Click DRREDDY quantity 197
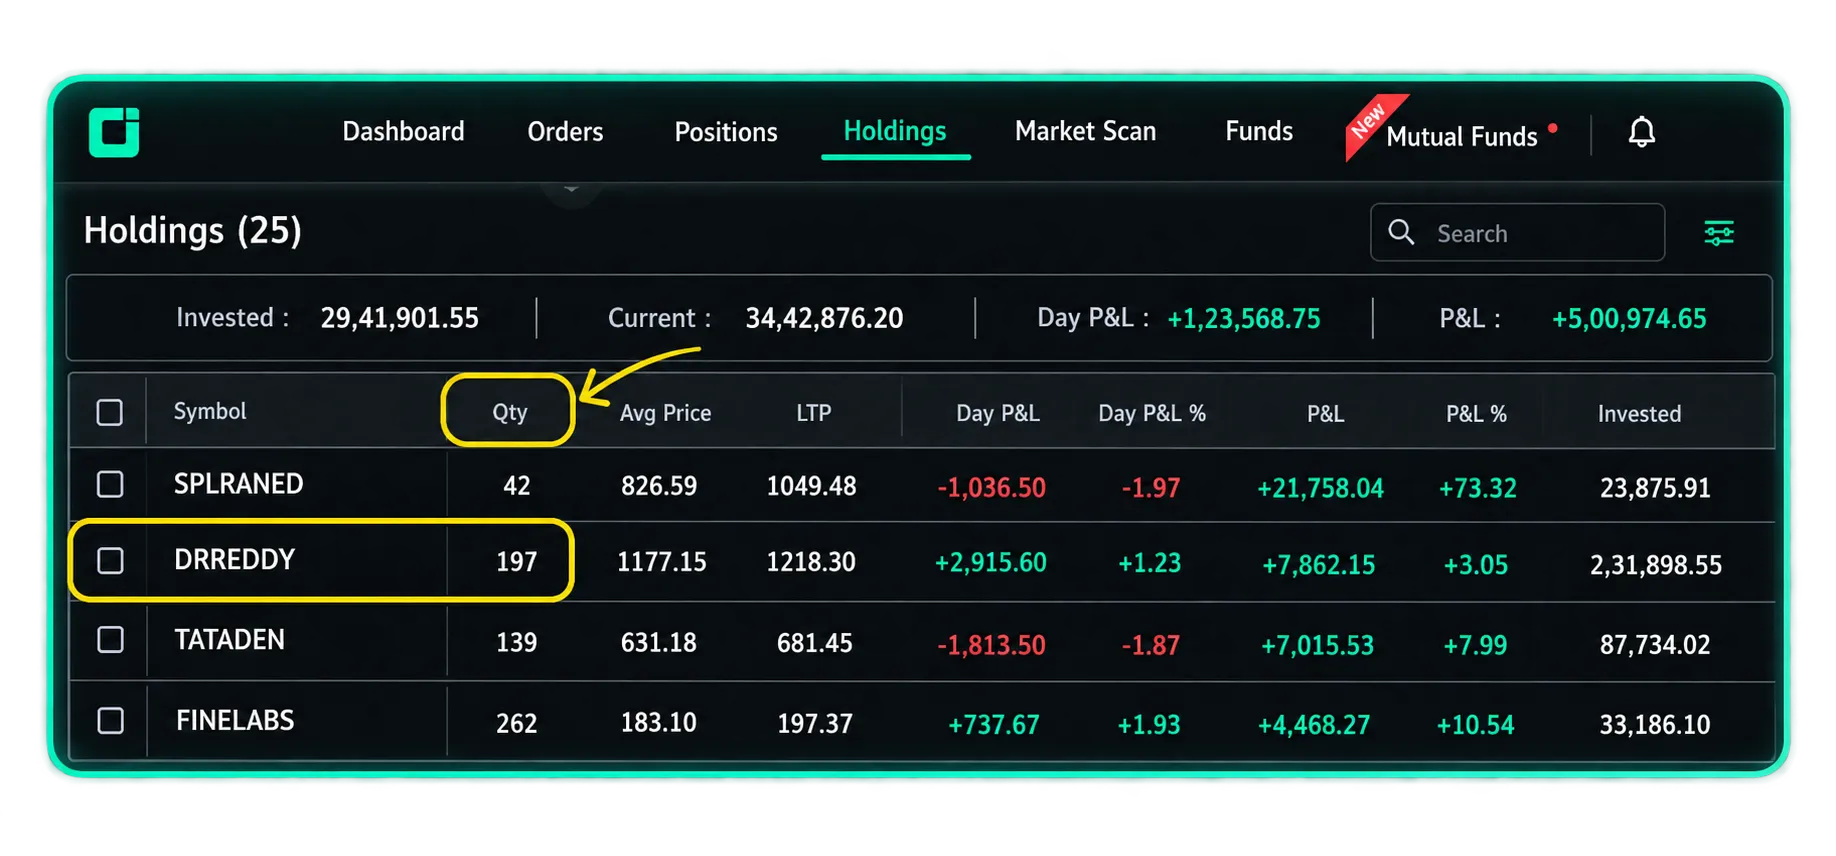1836x856 pixels. coord(516,562)
